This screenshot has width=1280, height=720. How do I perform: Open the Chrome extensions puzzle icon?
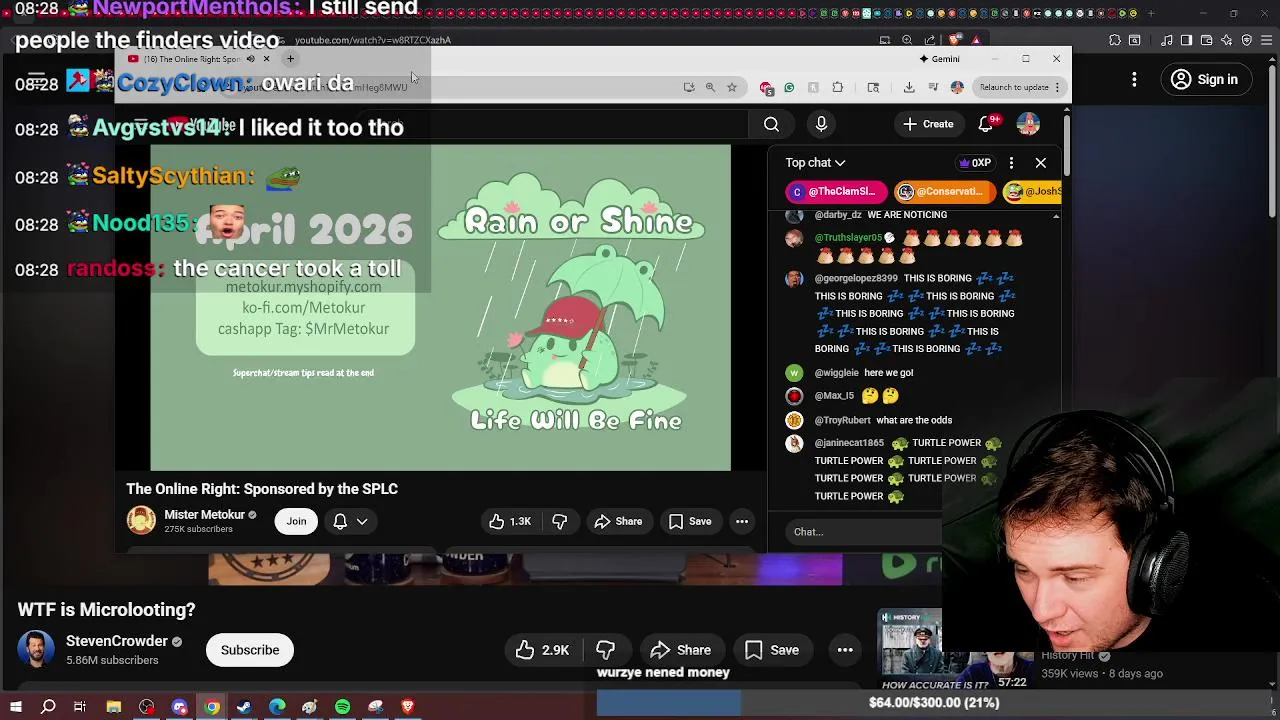click(x=838, y=87)
